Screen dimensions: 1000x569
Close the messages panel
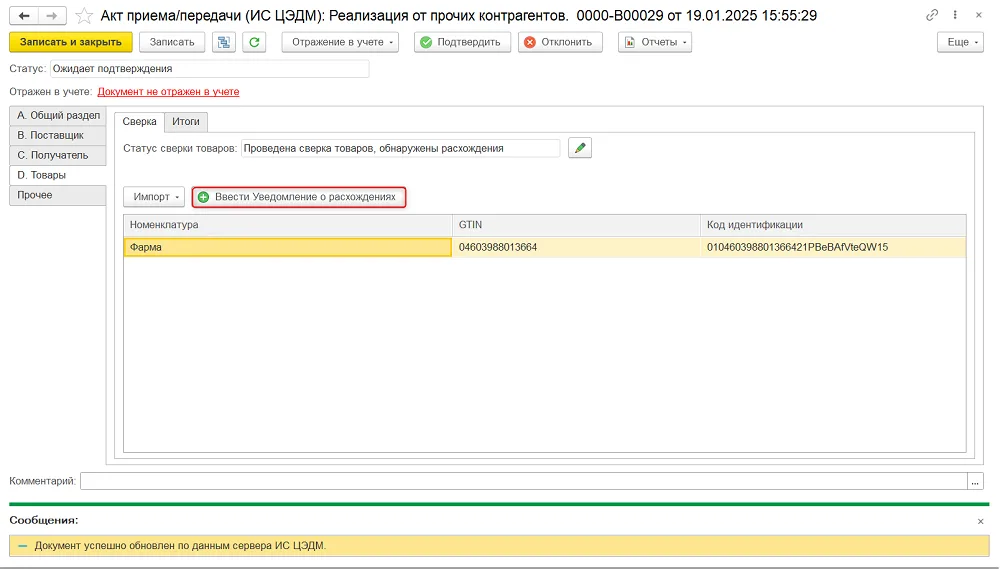[x=980, y=521]
